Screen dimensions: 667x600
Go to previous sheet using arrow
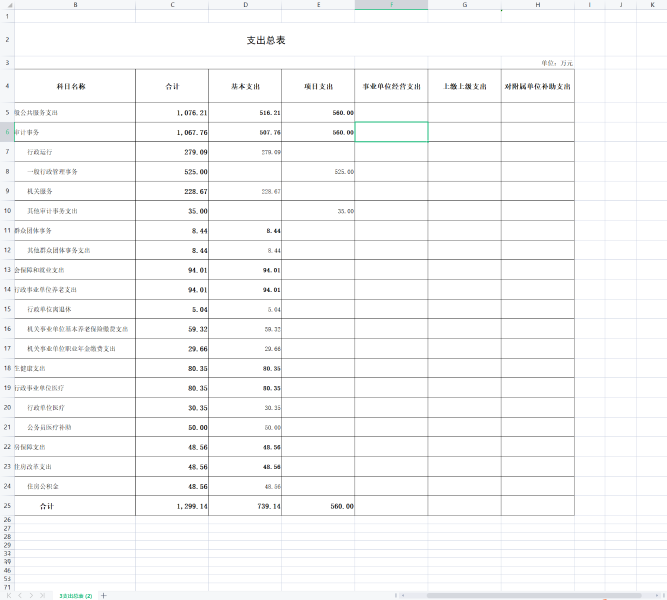(20, 595)
